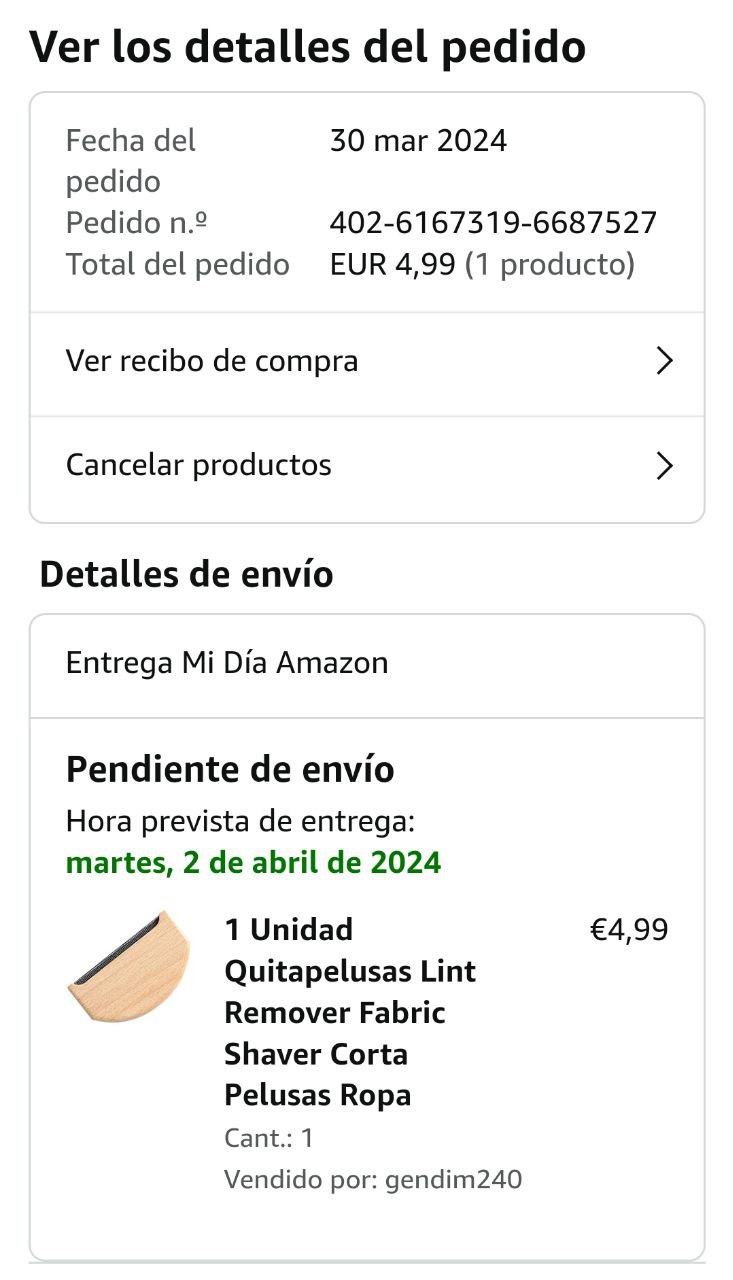733x1280 pixels.
Task: Tap the Pendiente de envío status heading
Action: pyautogui.click(x=230, y=770)
